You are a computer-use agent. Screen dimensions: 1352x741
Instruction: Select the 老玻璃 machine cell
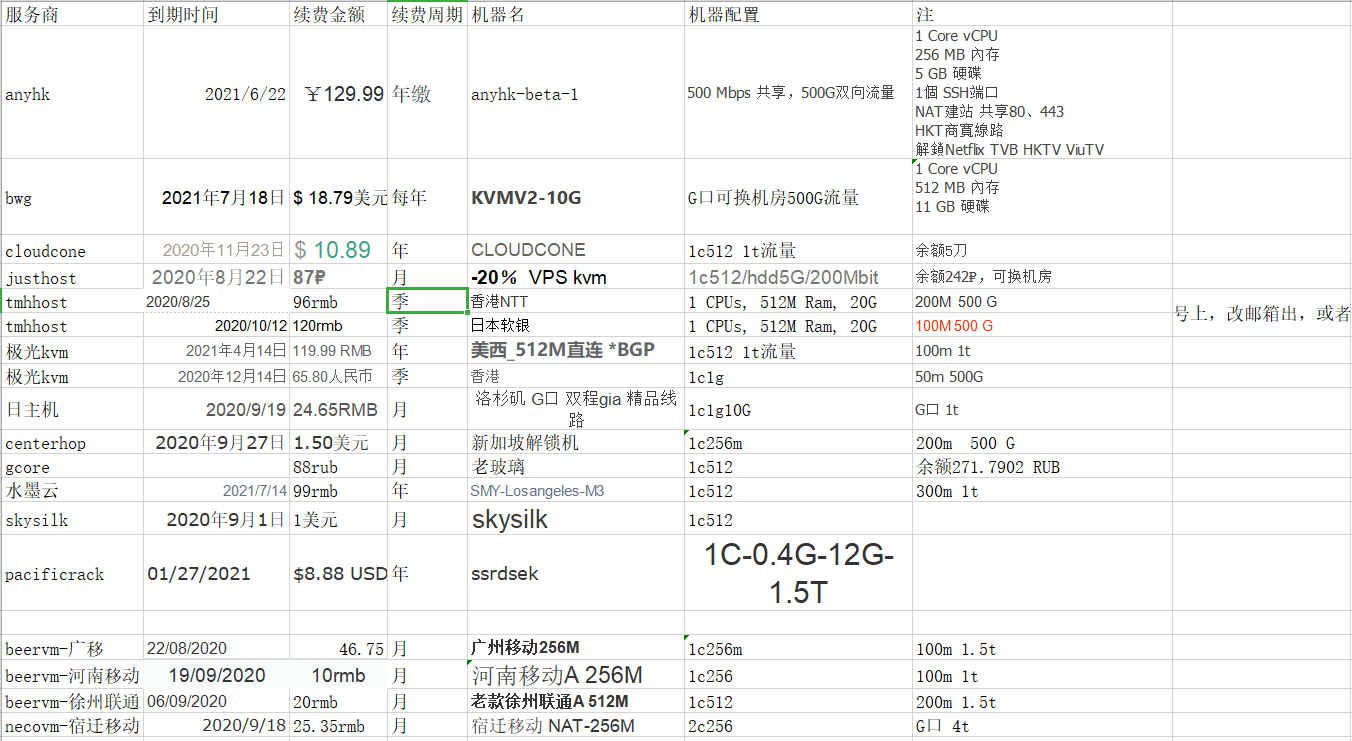point(576,467)
